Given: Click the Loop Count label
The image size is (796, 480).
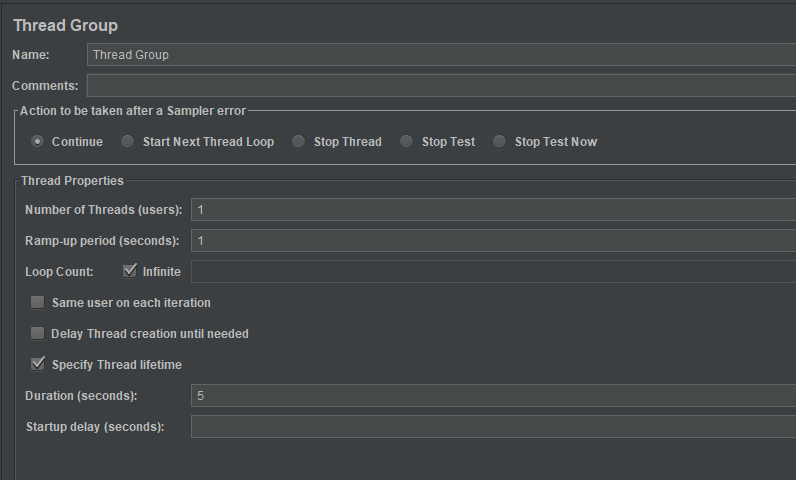Looking at the screenshot, I should point(59,271).
